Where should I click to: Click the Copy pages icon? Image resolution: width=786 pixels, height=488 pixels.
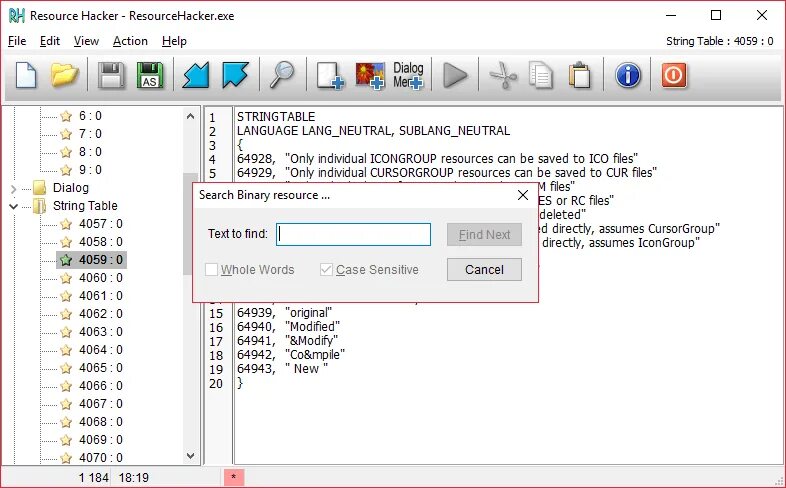click(541, 76)
